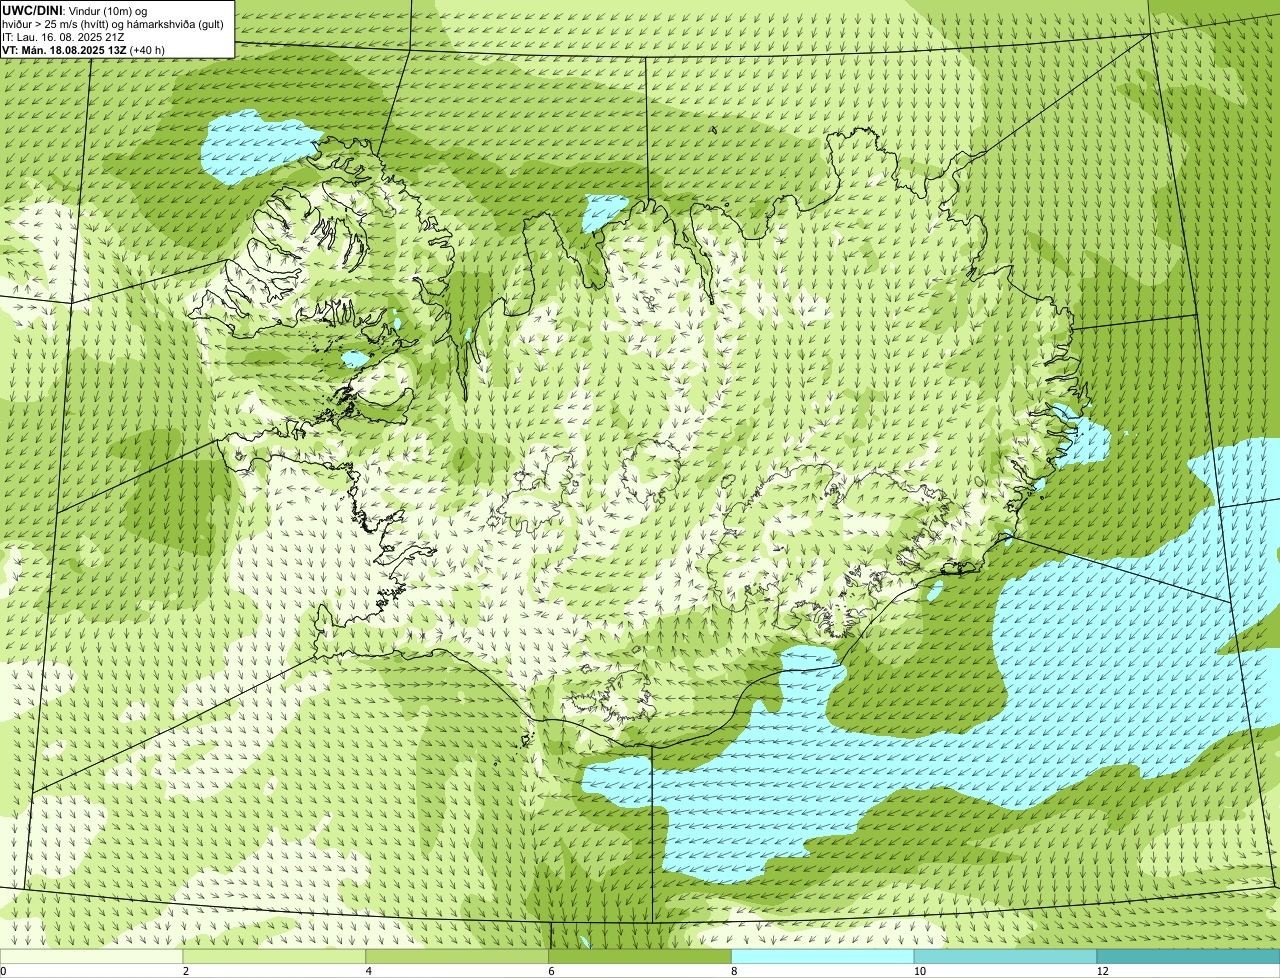The image size is (1280, 978).
Task: Select the 6–8 m/s dark green scale color
Action: click(640, 956)
